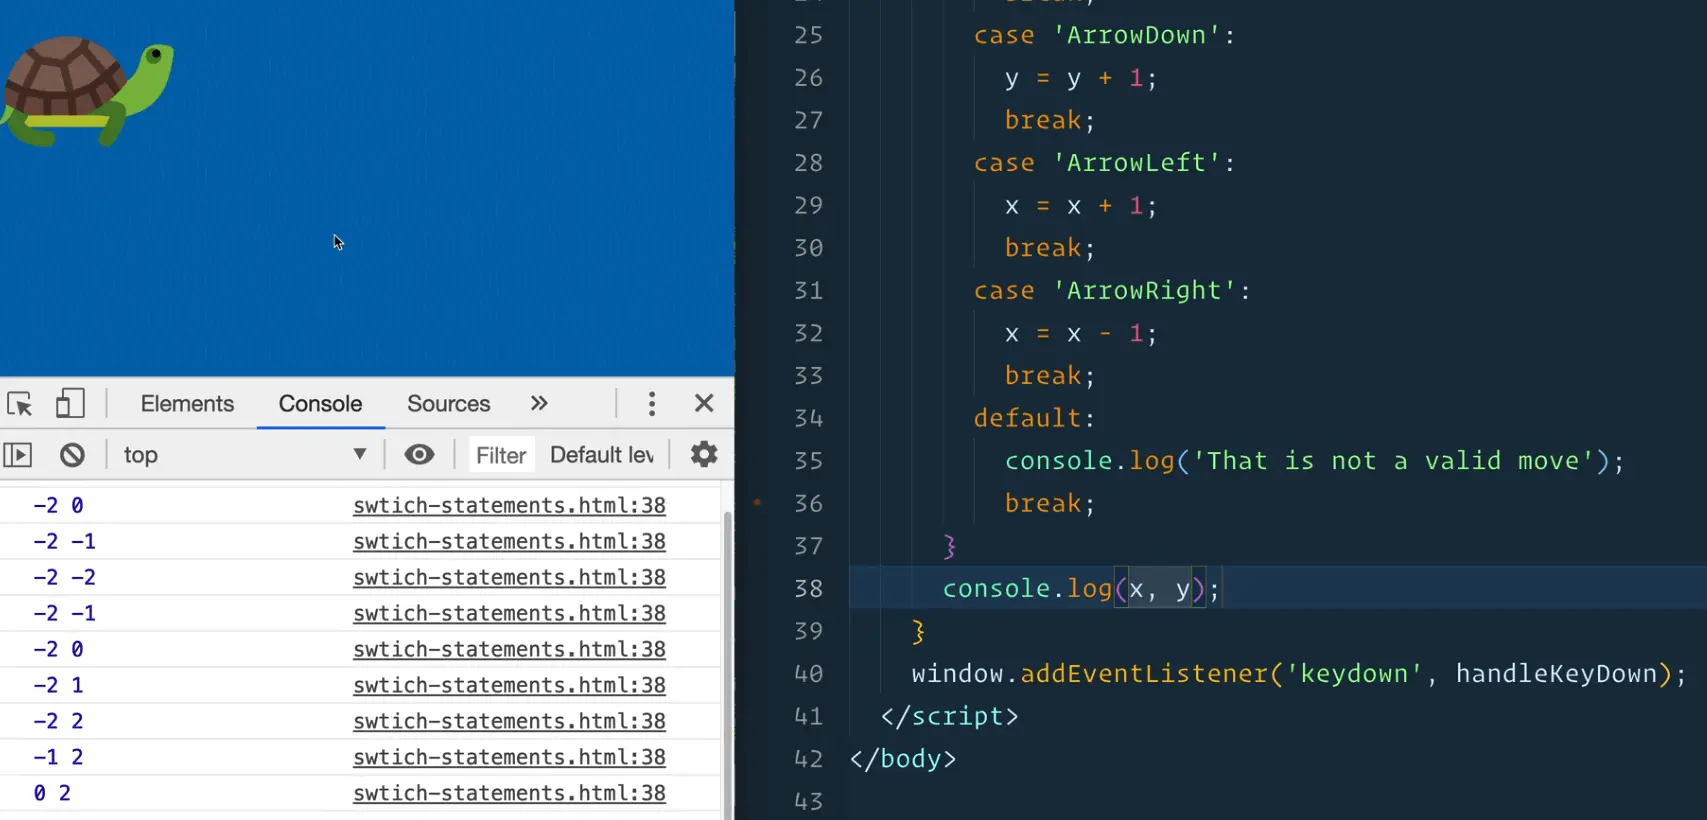Show the console sidebar icon
Viewport: 1707px width, 820px height.
(18, 456)
